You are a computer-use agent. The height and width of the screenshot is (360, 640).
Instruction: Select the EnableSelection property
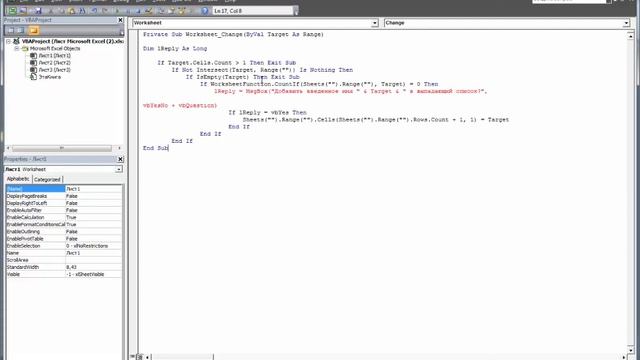[64, 246]
